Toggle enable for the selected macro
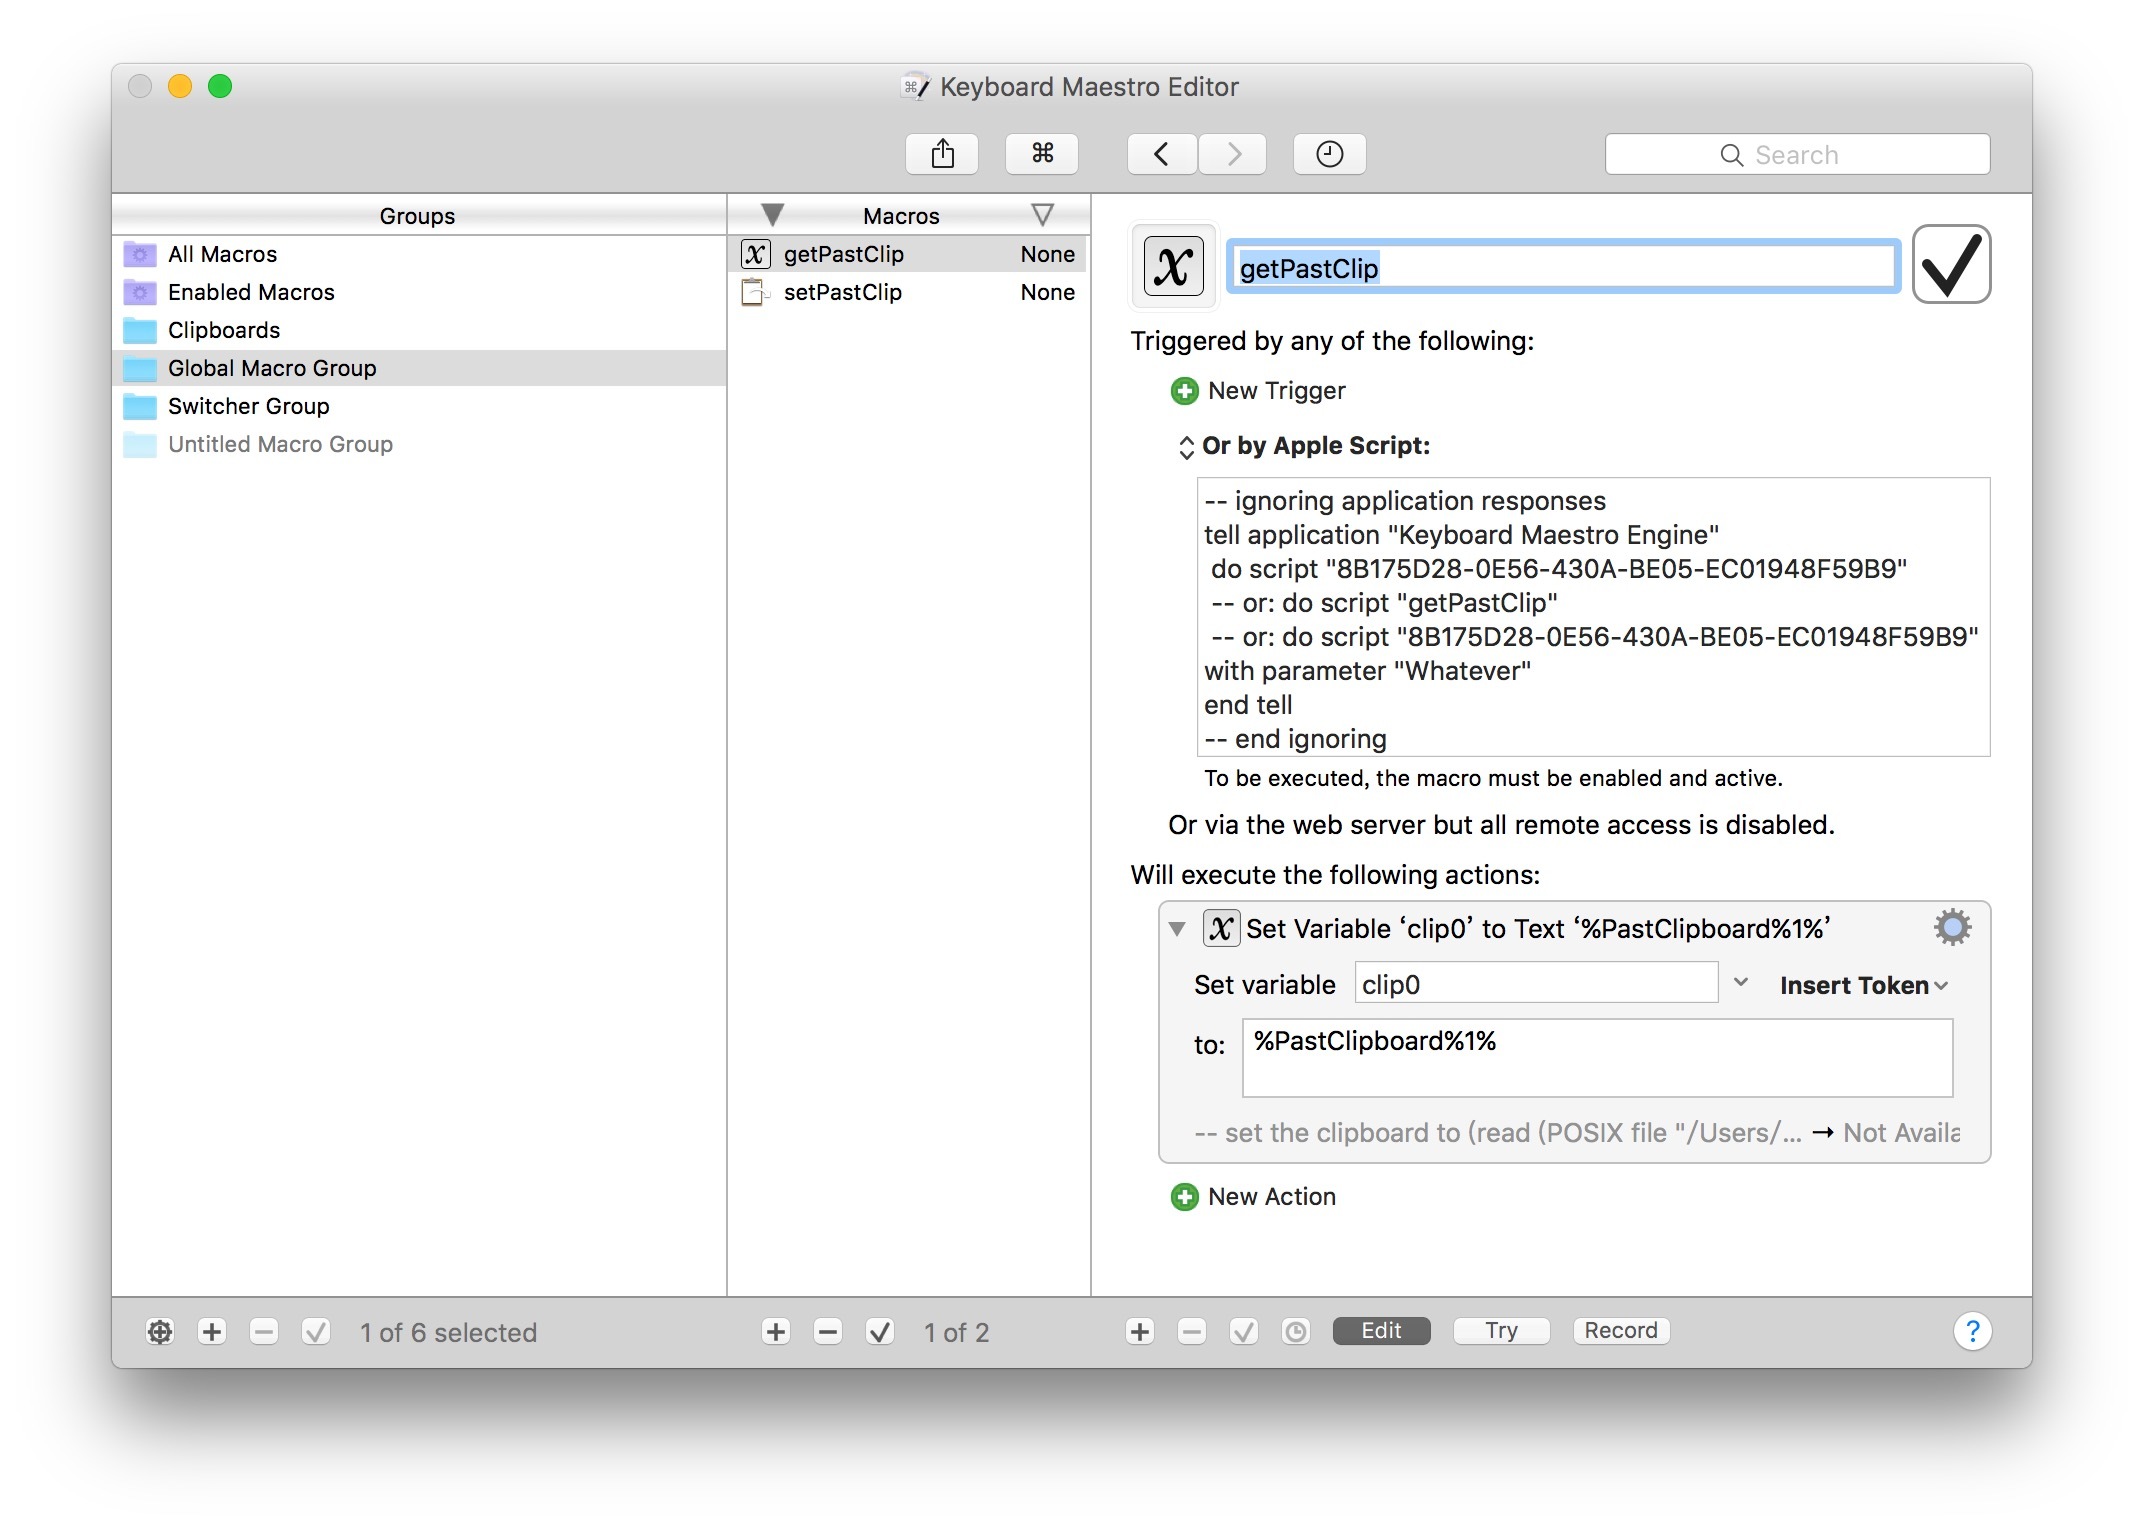The image size is (2144, 1528). click(880, 1332)
